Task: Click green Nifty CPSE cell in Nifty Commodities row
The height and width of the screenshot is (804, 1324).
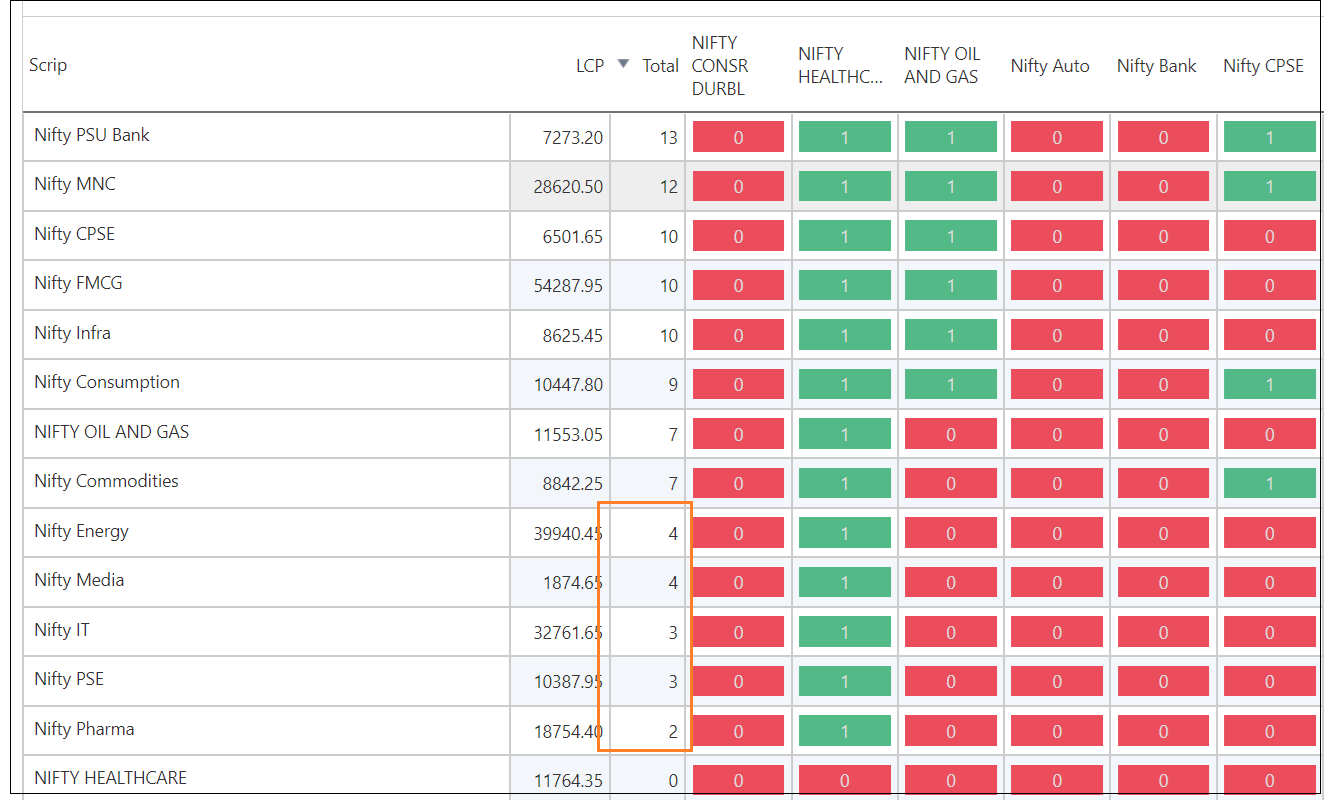Action: [x=1270, y=484]
